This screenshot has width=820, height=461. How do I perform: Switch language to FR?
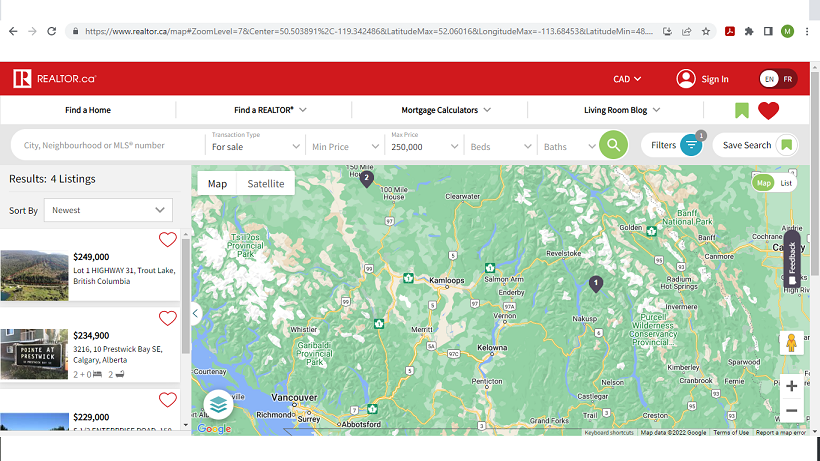click(788, 79)
